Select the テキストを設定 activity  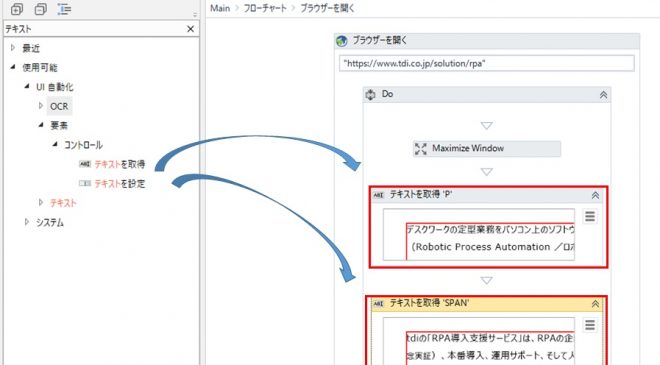(120, 184)
